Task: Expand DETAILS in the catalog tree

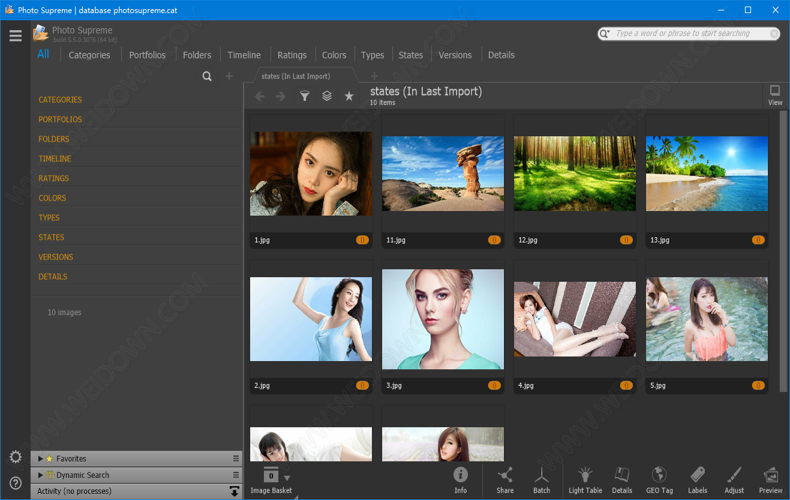Action: point(53,277)
